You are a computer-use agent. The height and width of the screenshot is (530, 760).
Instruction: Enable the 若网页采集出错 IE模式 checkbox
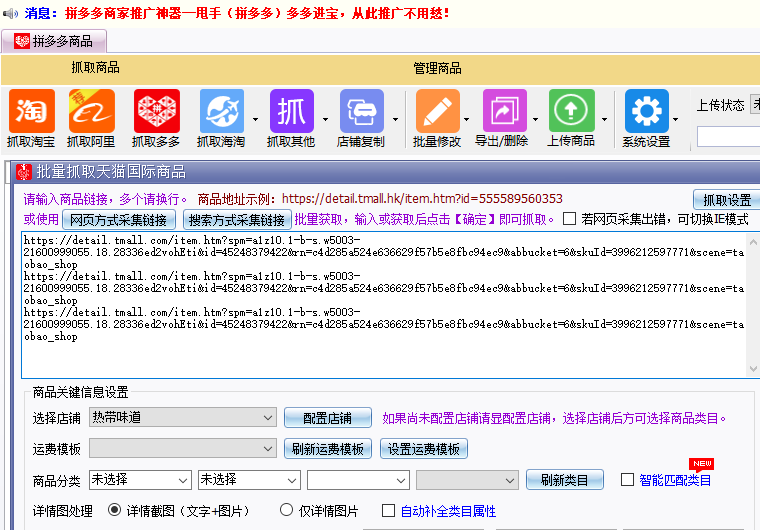coord(570,219)
